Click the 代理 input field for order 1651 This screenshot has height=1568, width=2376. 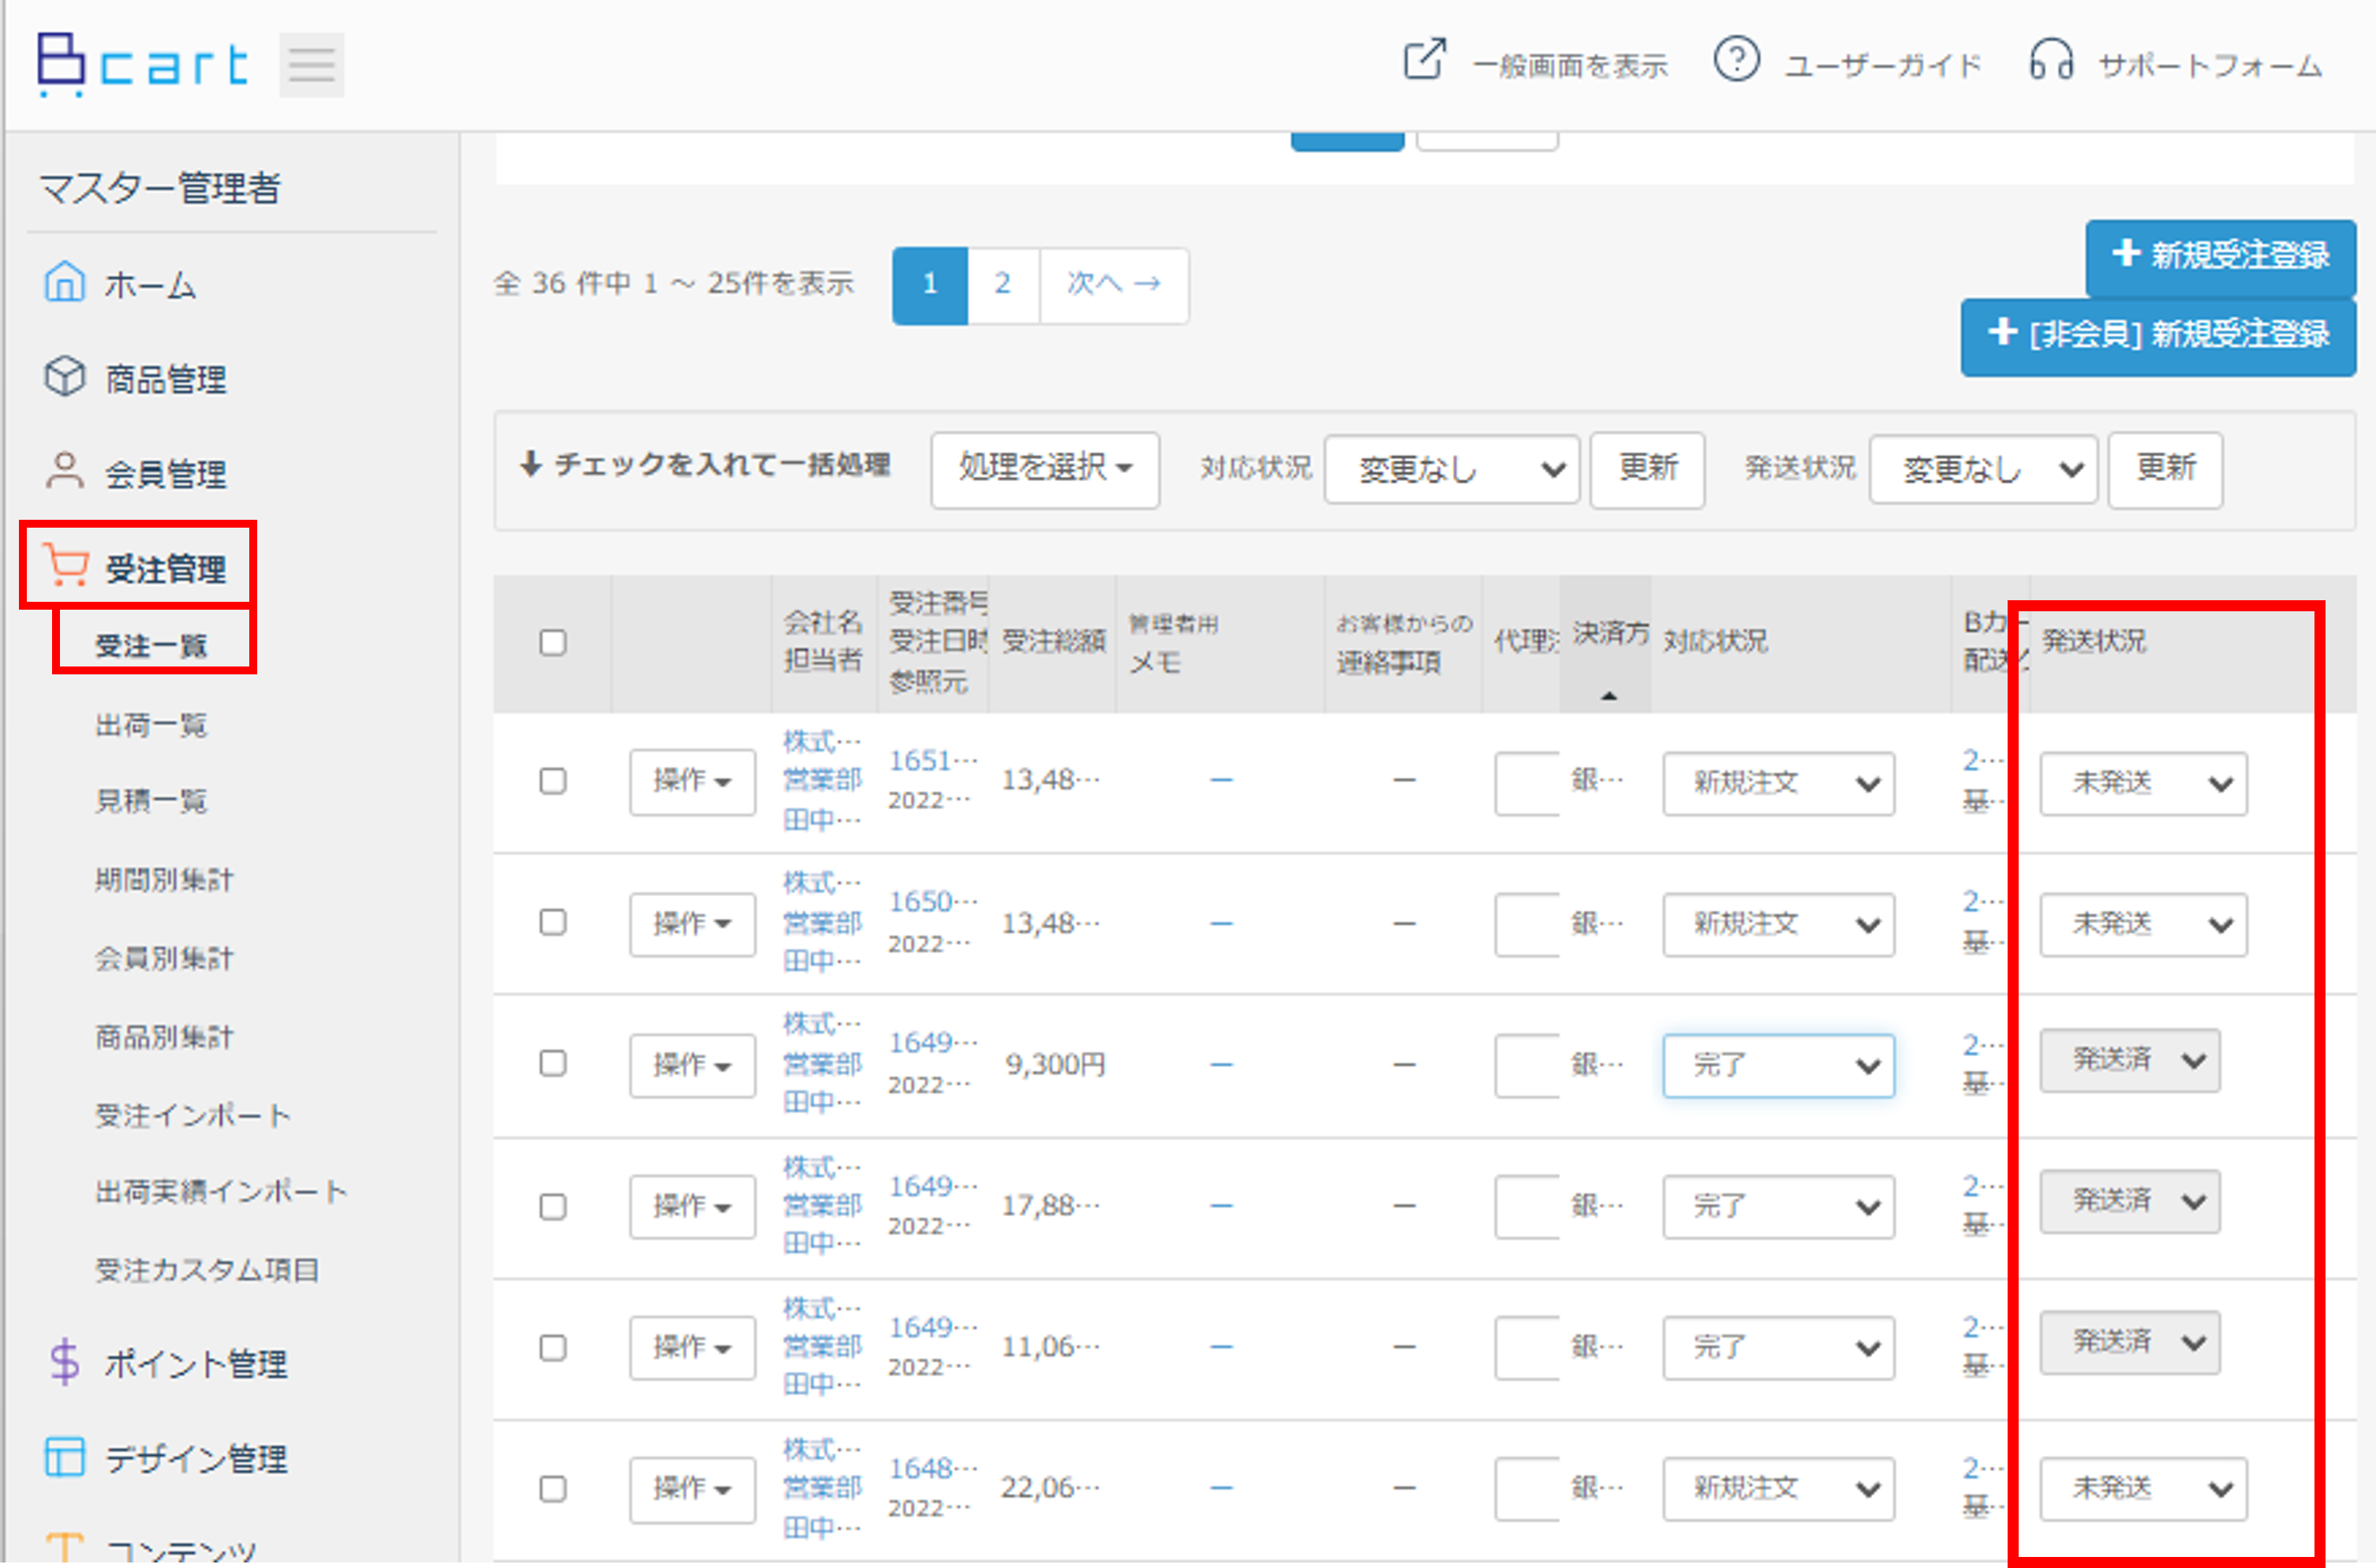tap(1527, 783)
